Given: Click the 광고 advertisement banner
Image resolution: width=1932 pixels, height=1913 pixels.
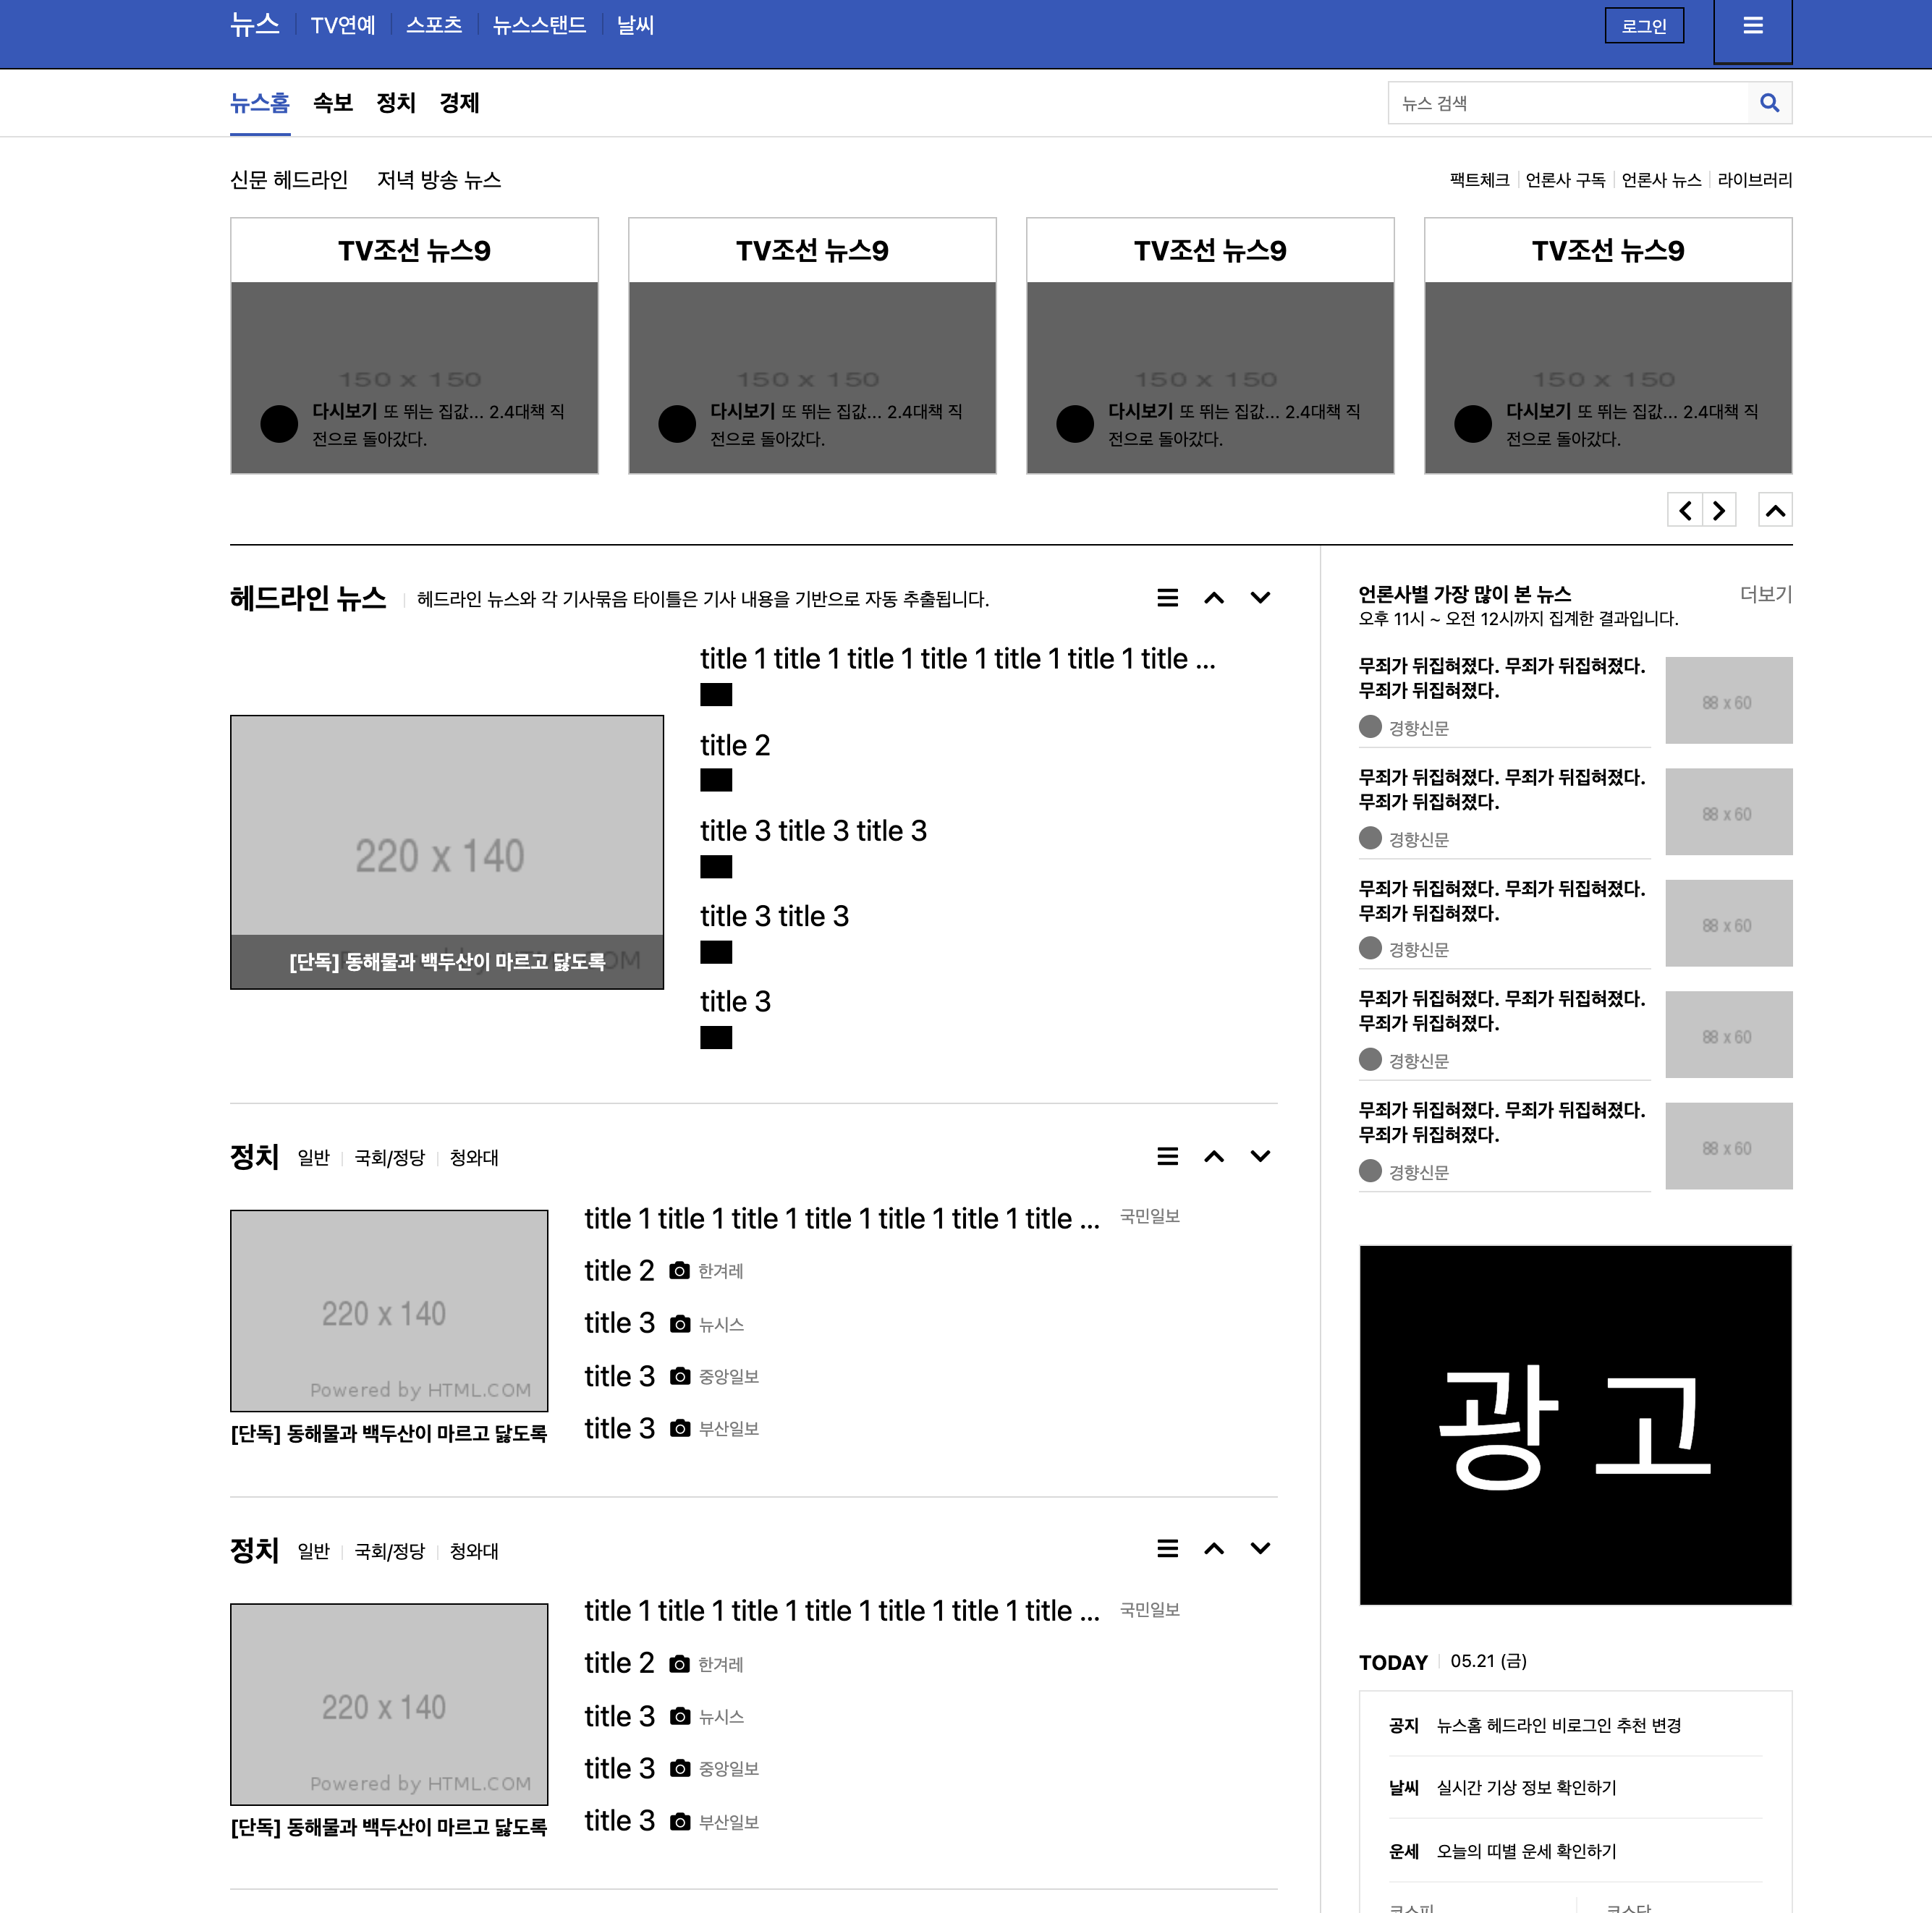Looking at the screenshot, I should point(1575,1424).
